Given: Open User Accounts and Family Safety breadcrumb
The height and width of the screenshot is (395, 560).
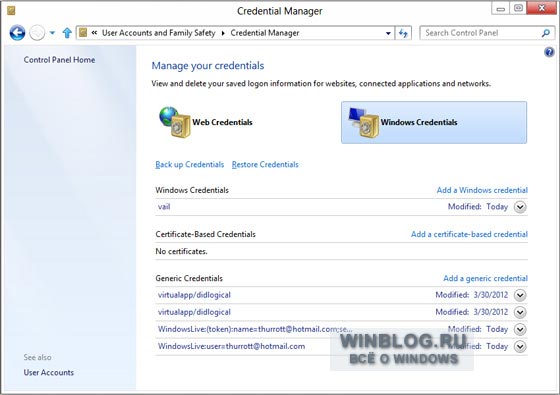Looking at the screenshot, I should pos(159,33).
